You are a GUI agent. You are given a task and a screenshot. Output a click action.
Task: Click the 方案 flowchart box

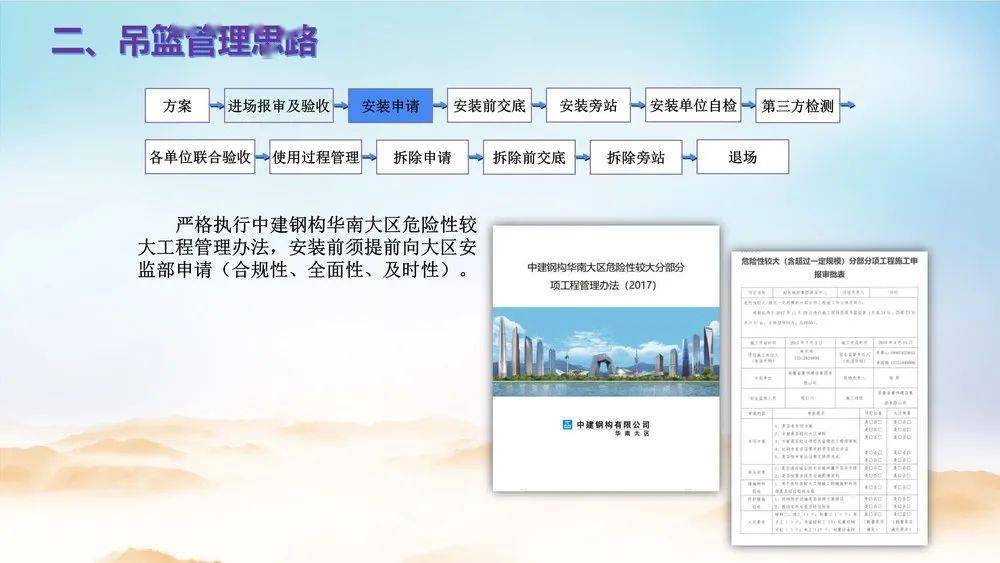click(x=177, y=106)
